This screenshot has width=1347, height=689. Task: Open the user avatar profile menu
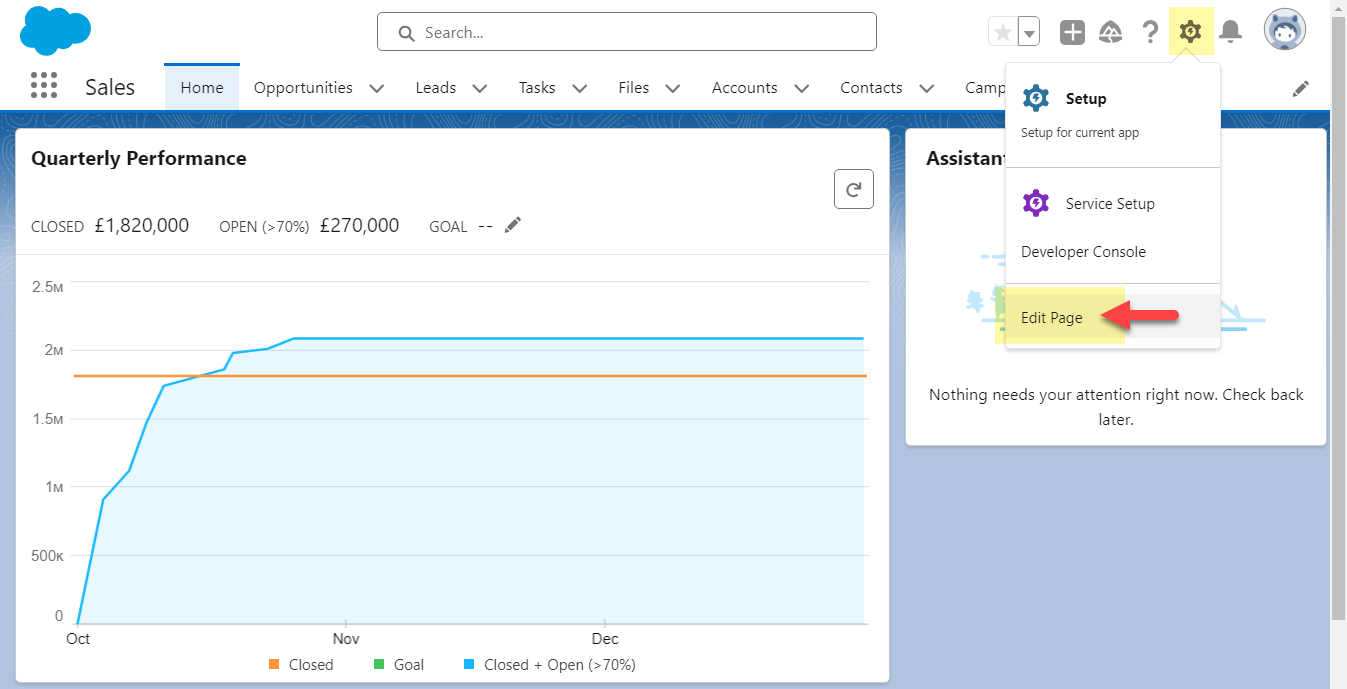point(1284,31)
